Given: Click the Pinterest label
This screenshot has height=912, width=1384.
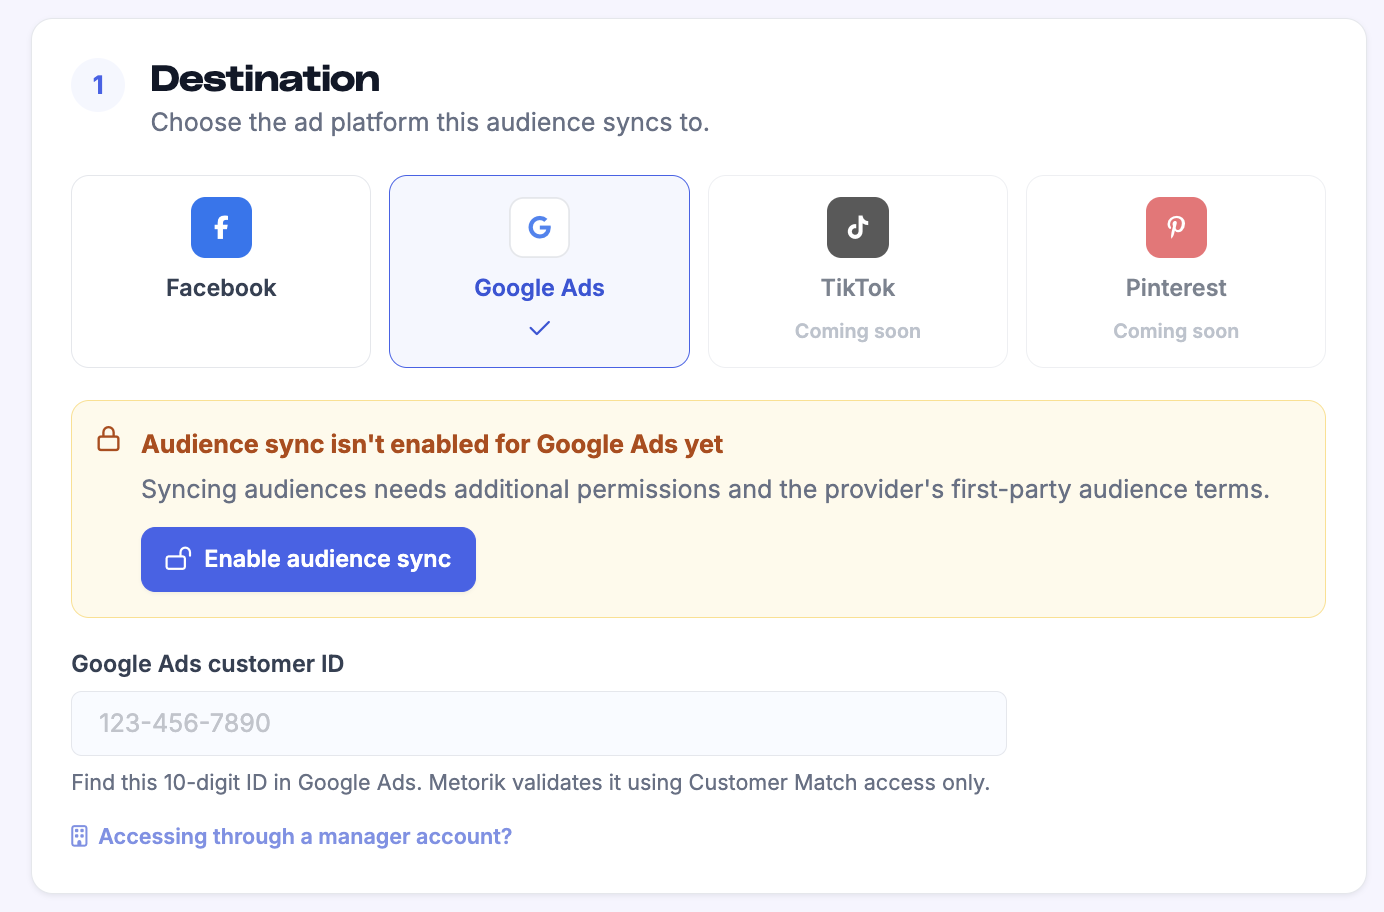Looking at the screenshot, I should coord(1176,288).
